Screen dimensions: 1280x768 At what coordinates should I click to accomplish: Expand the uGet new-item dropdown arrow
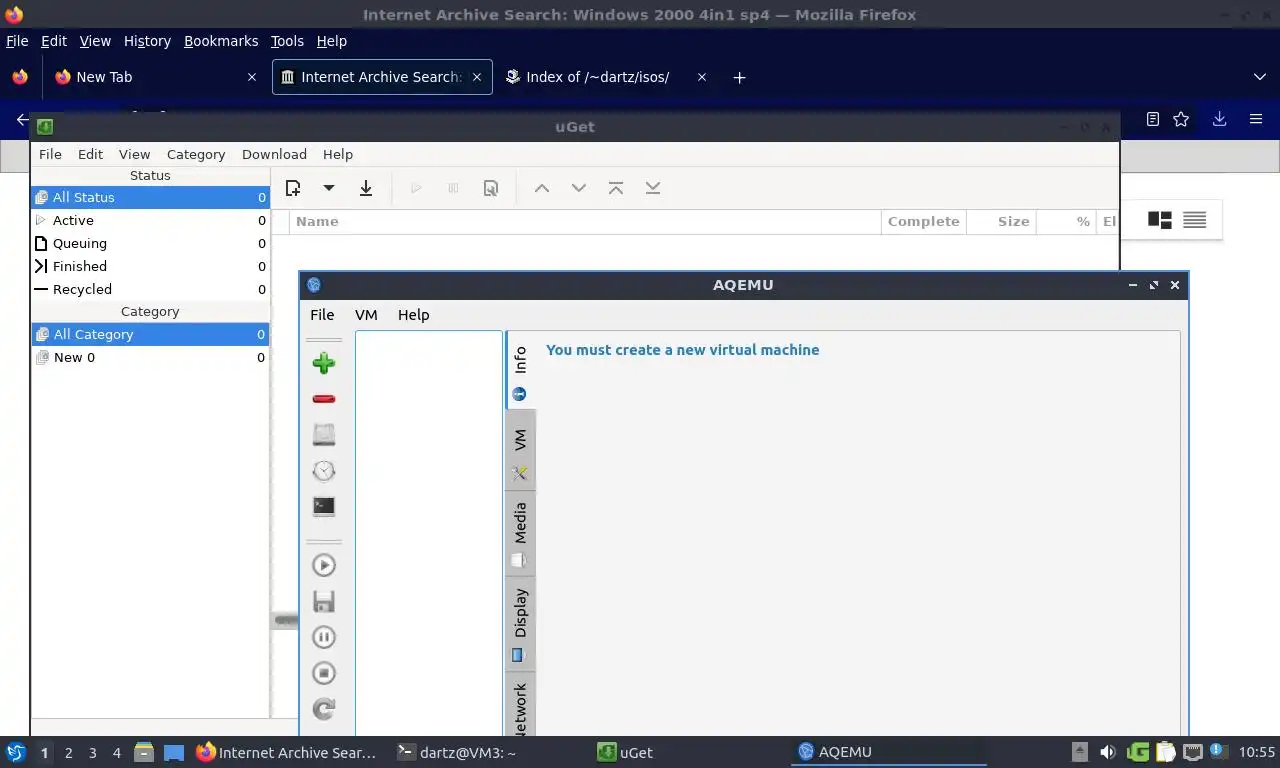[x=328, y=188]
